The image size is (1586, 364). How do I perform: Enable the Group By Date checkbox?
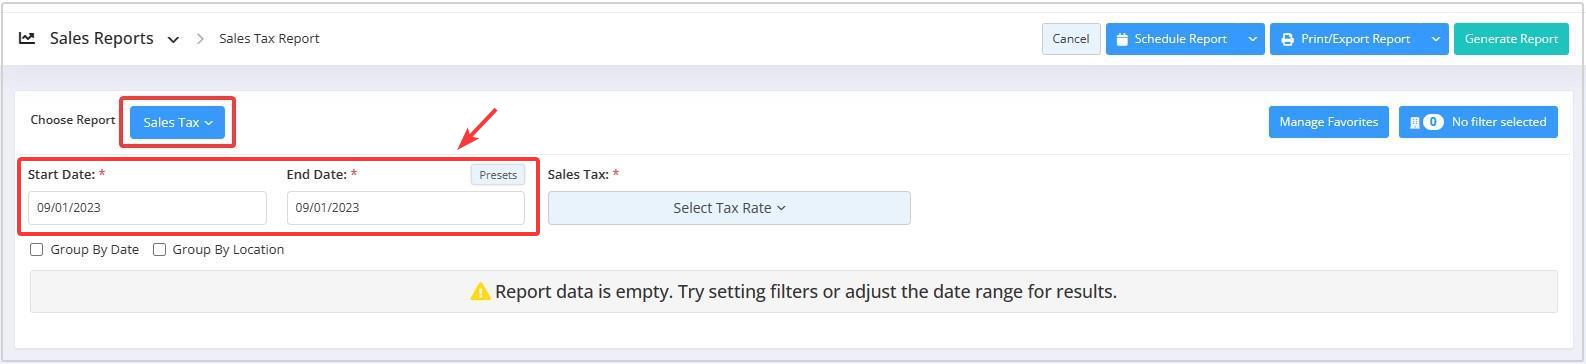tap(37, 249)
